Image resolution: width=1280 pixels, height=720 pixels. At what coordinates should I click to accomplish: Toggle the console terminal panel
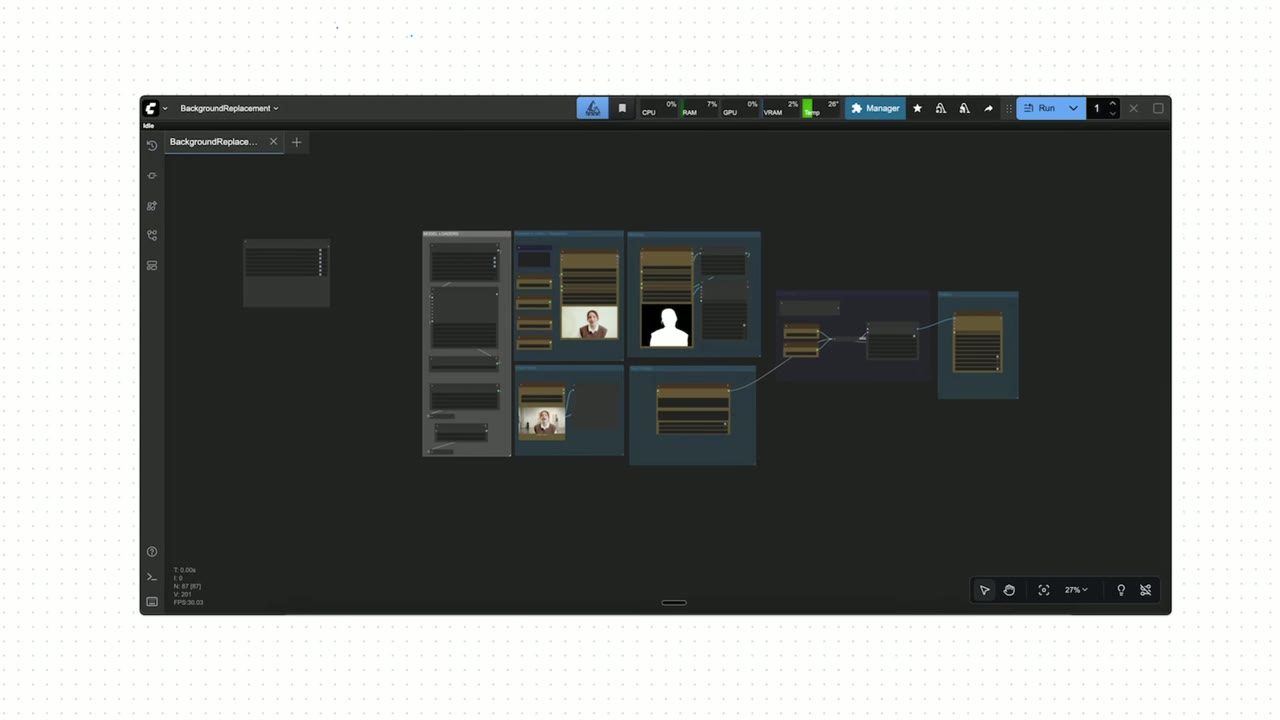tap(152, 577)
